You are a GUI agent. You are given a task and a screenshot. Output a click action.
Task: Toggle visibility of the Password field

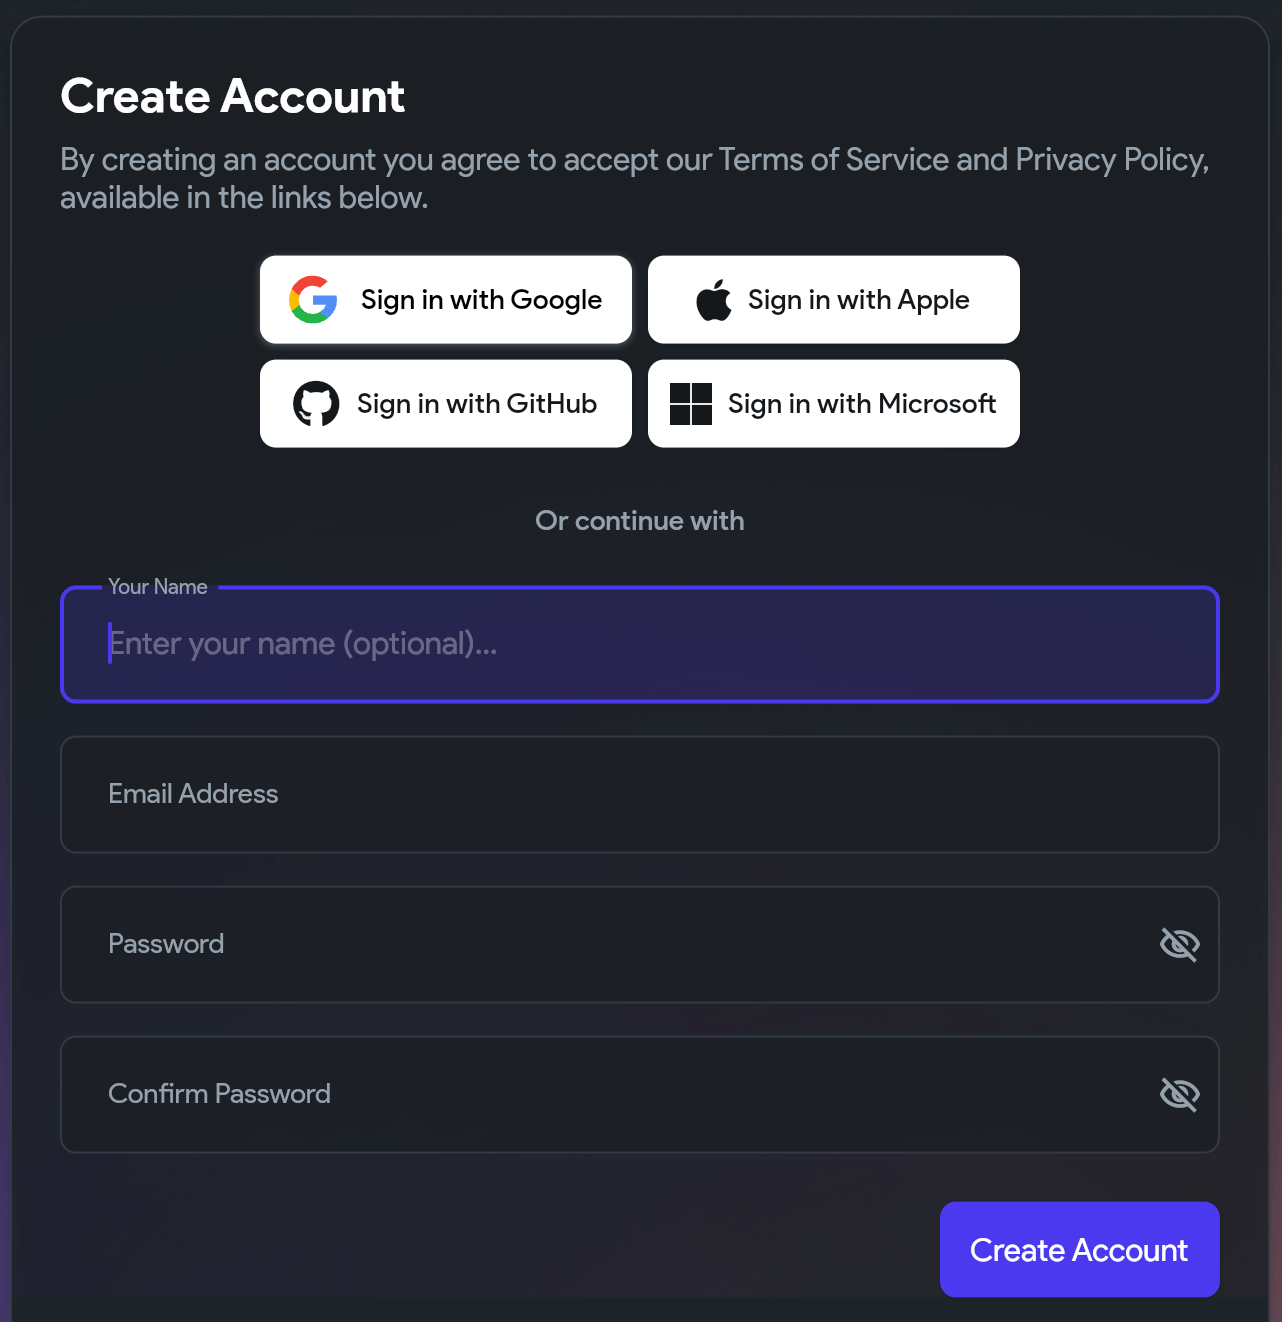click(1180, 944)
